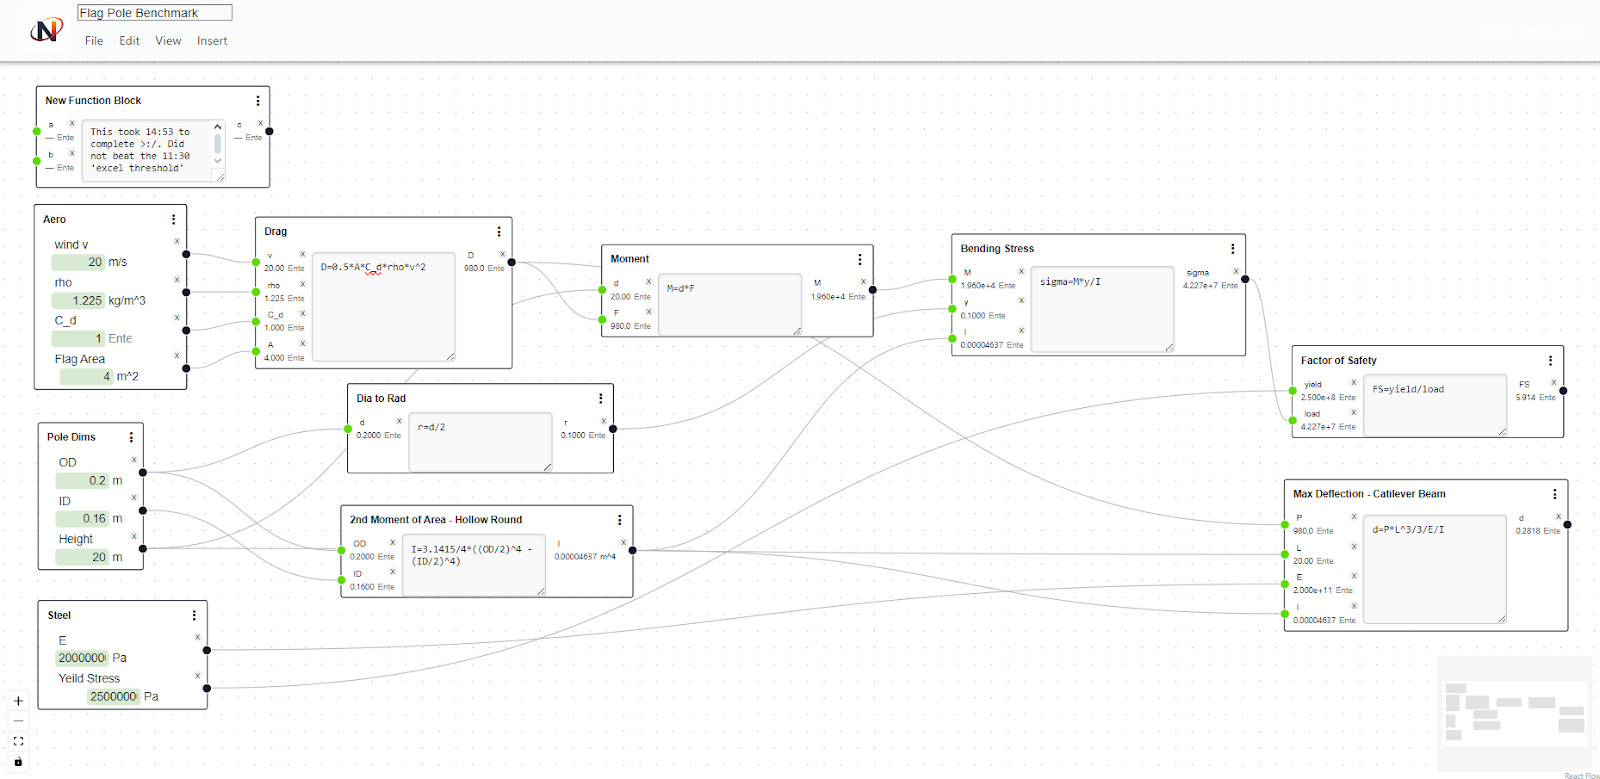This screenshot has height=779, width=1600.
Task: Open Dia to Rad options menu
Action: 601,398
